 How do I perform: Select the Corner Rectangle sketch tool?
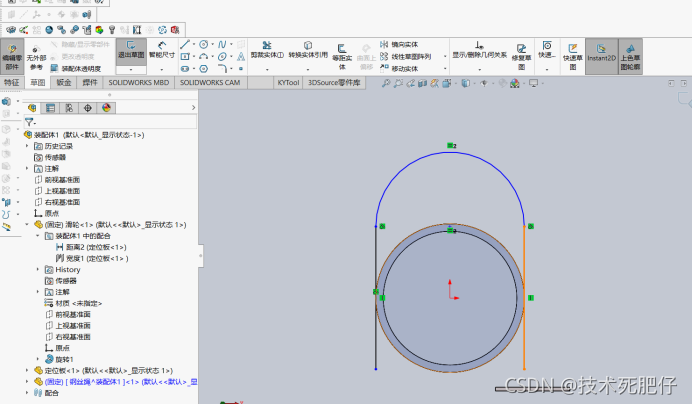pos(185,57)
